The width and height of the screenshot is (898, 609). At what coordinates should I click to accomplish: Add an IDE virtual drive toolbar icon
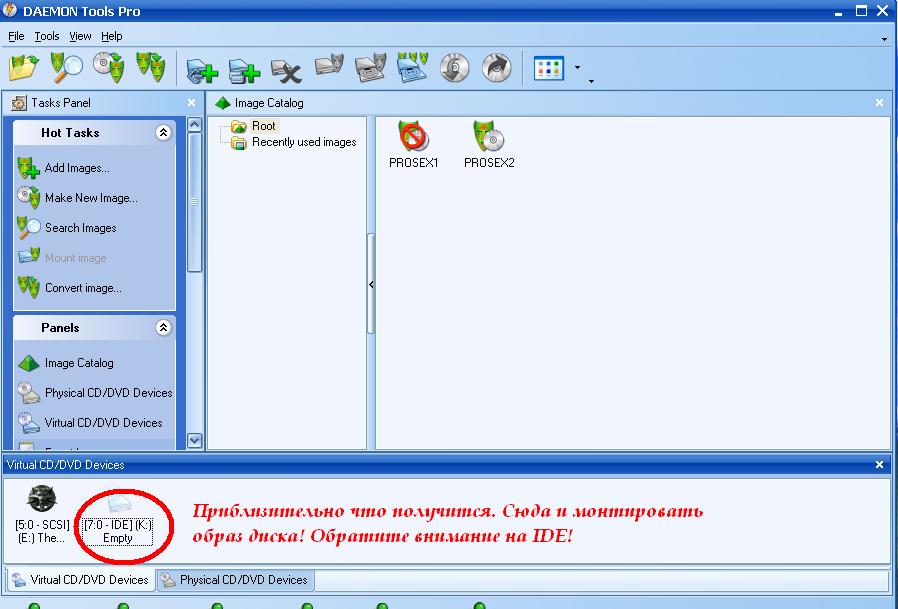tap(244, 70)
